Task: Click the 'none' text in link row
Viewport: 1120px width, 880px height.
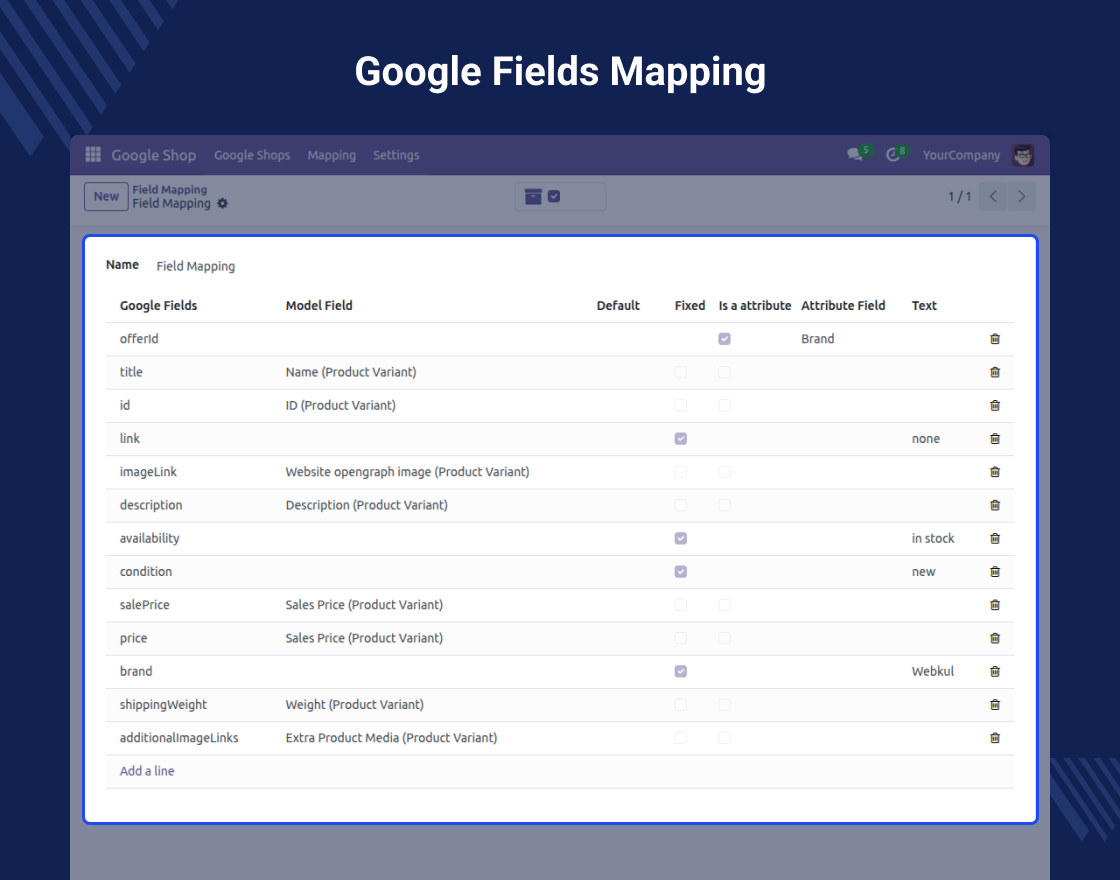Action: (926, 439)
